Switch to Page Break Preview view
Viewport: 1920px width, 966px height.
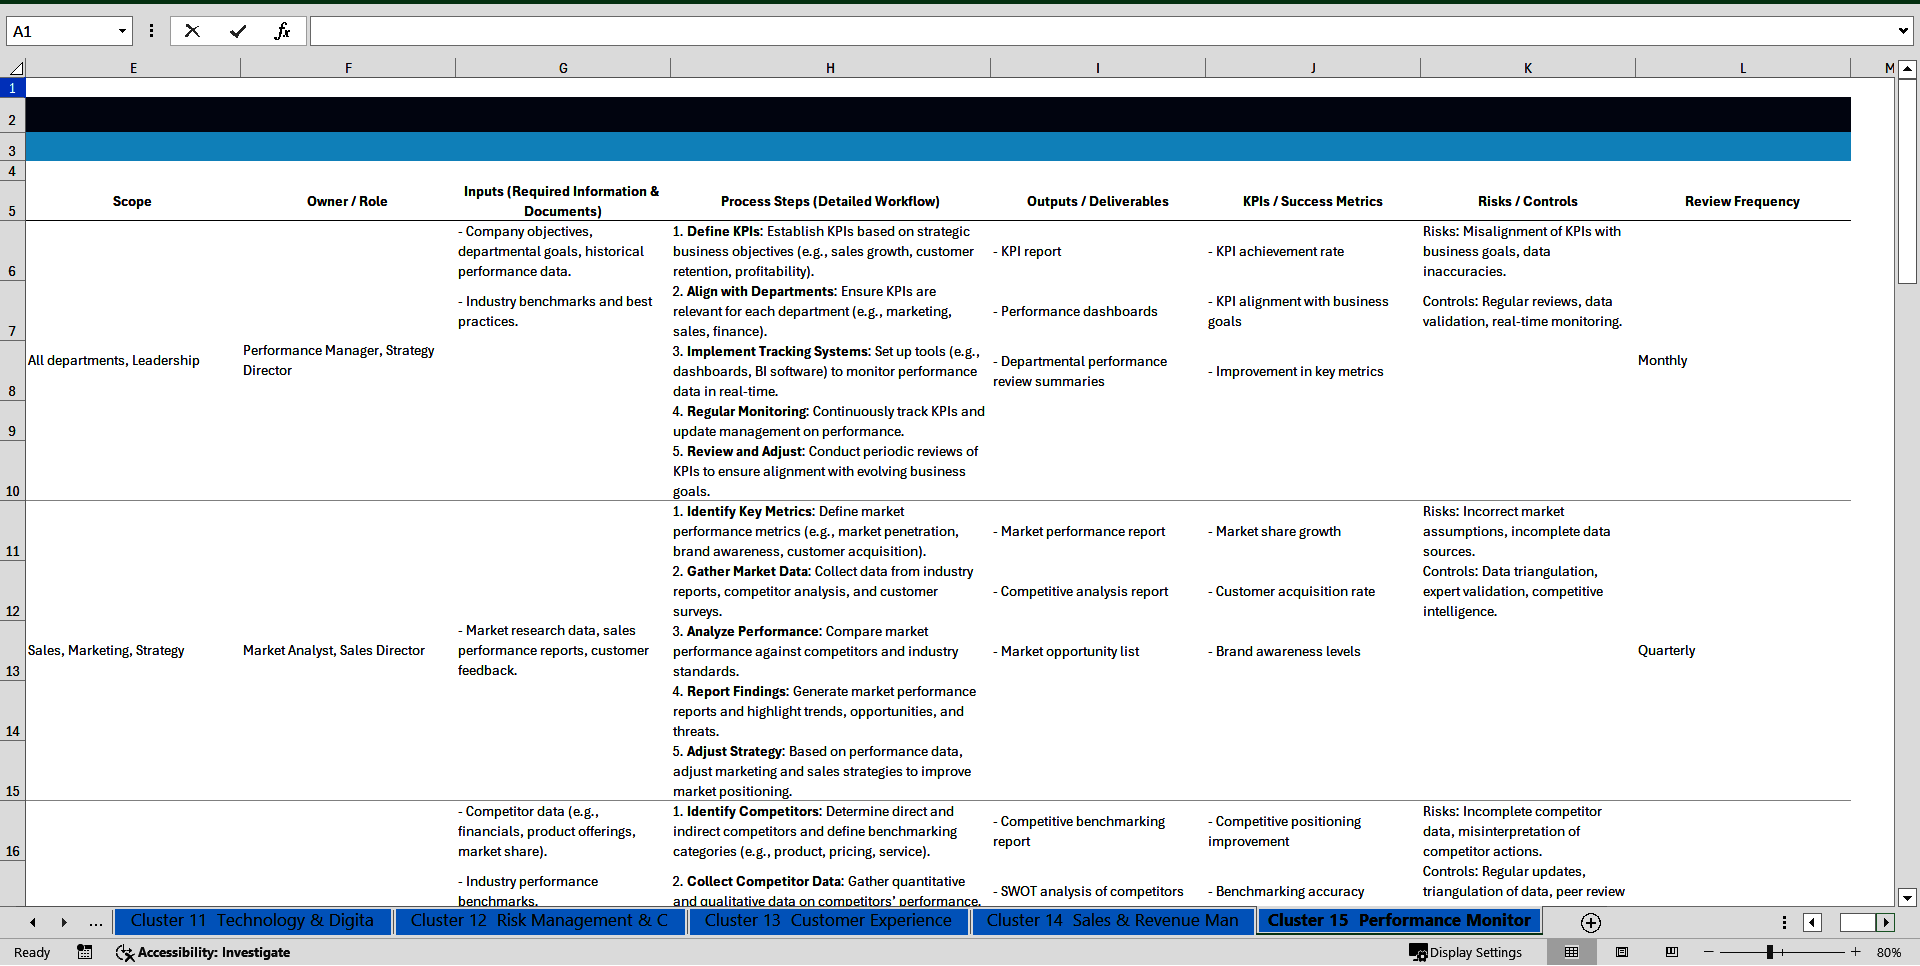pyautogui.click(x=1671, y=952)
